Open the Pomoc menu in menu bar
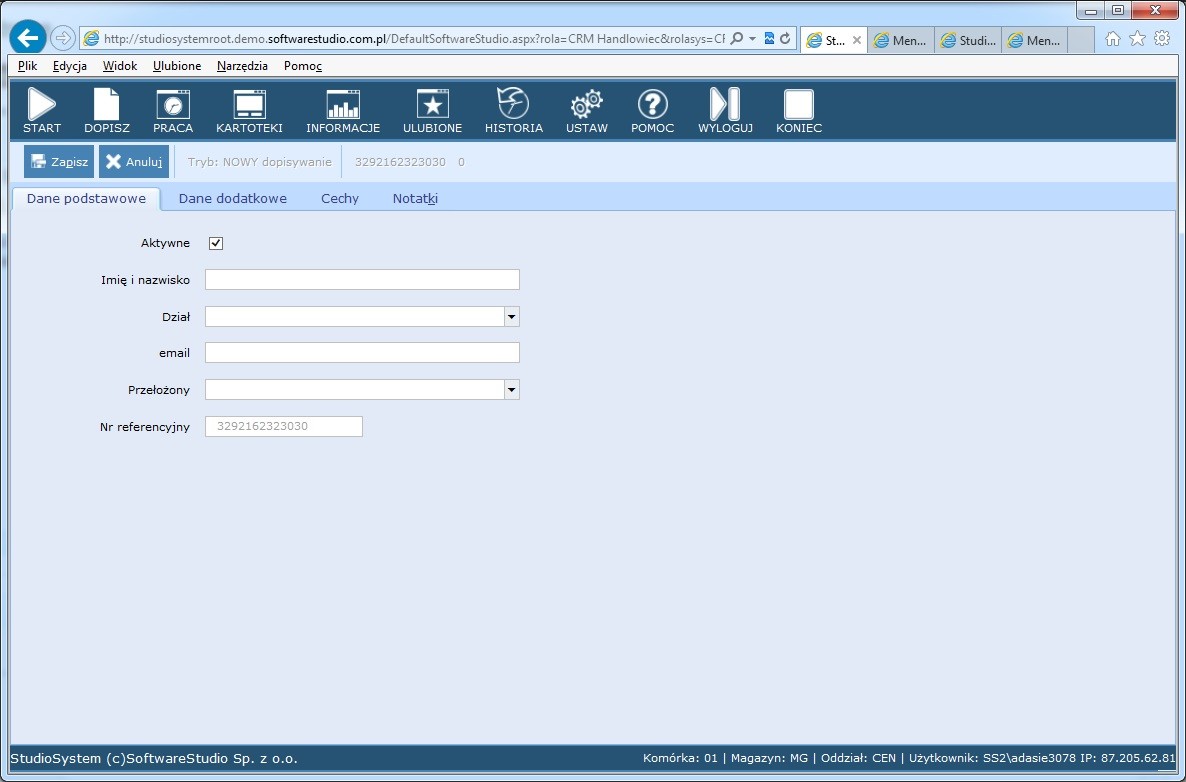1186x782 pixels. point(303,66)
